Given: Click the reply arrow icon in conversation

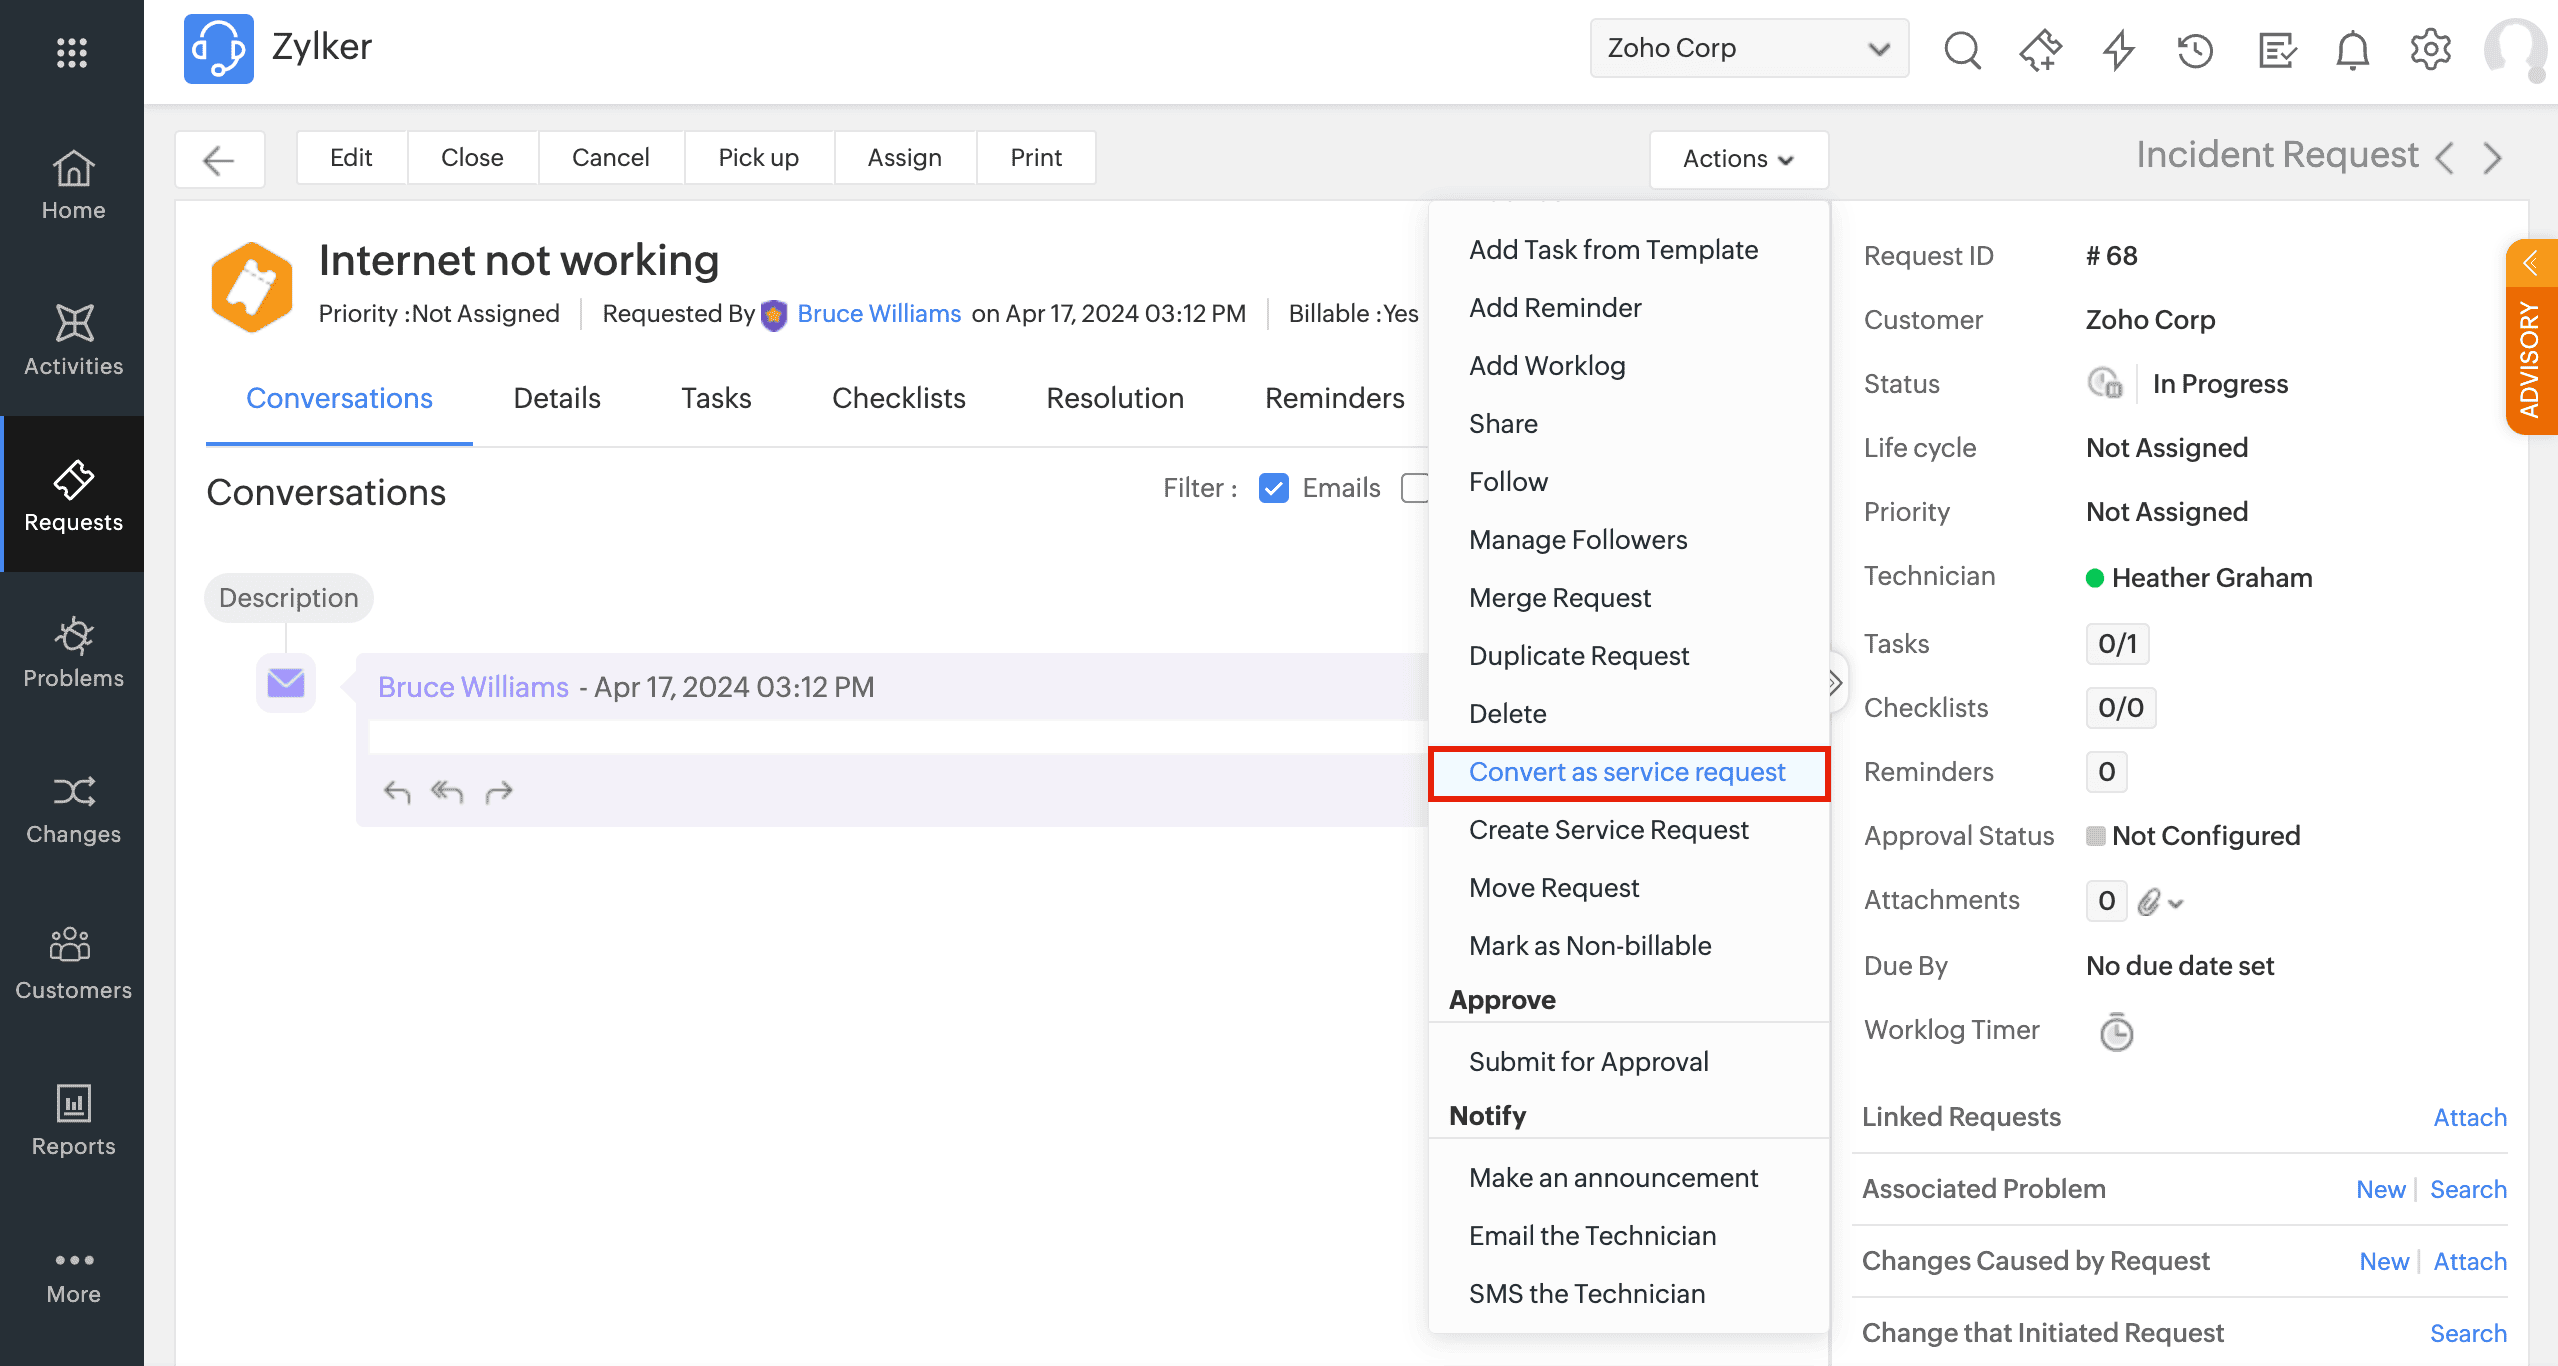Looking at the screenshot, I should 397,792.
